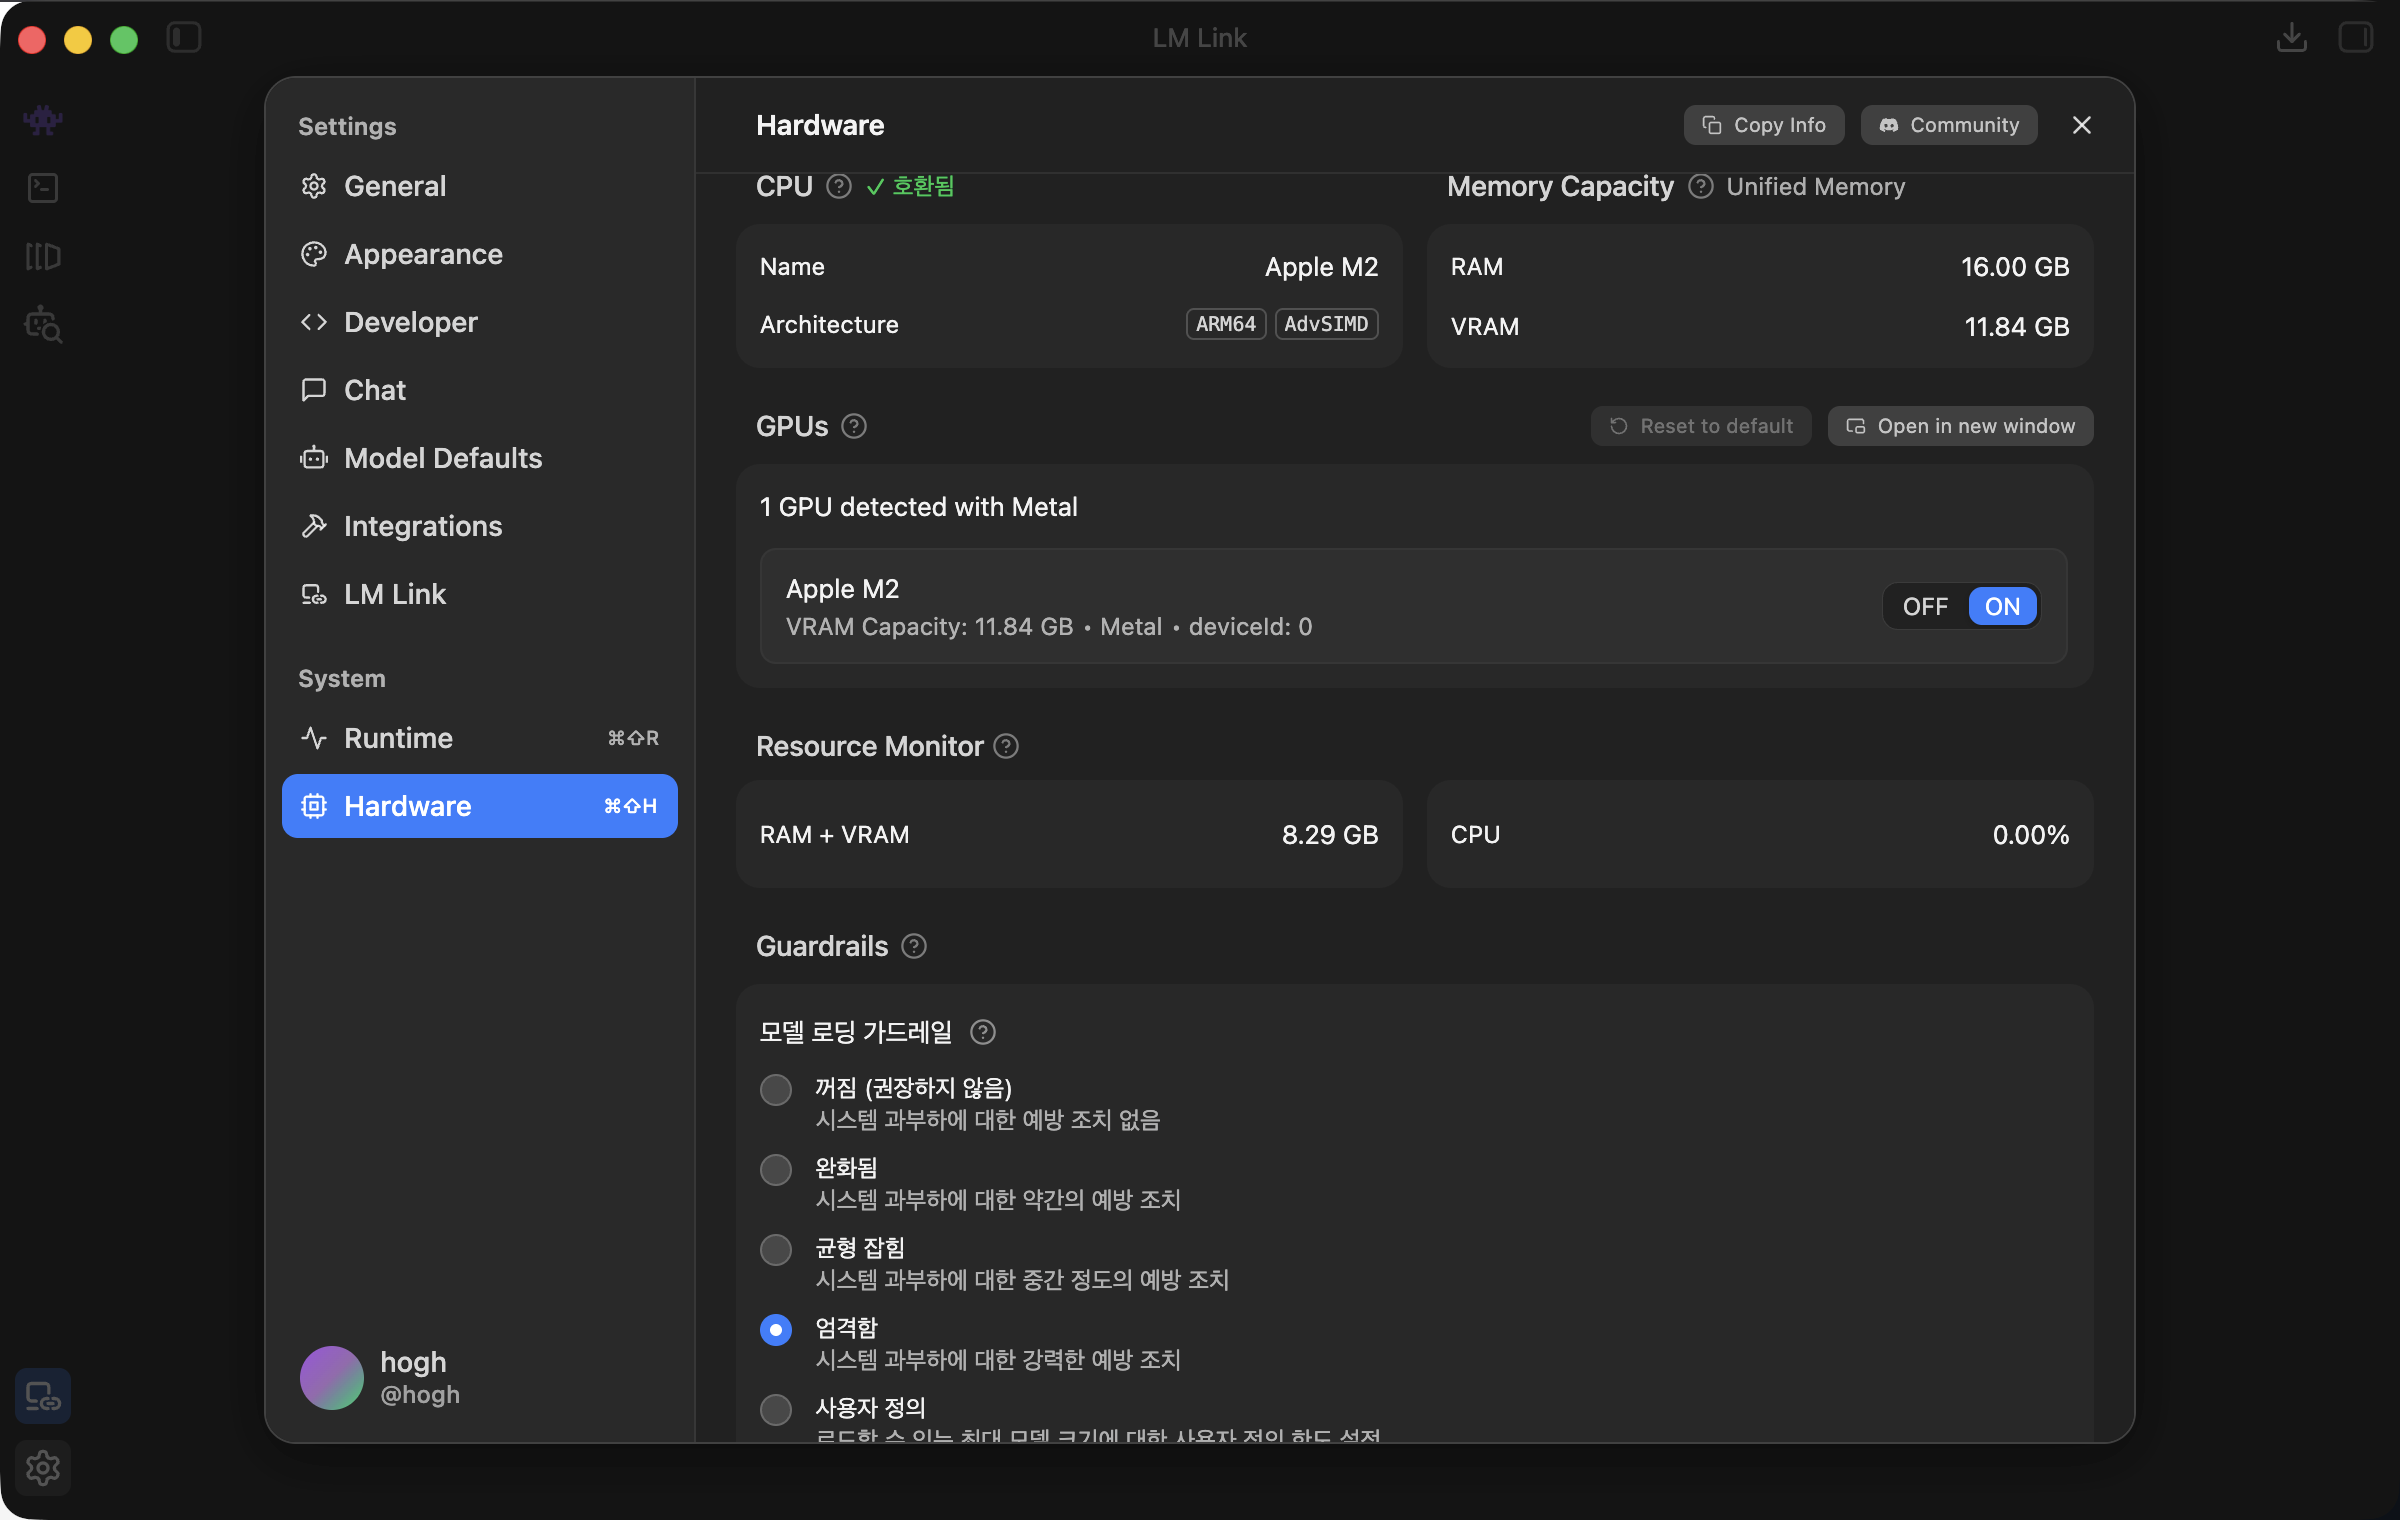The width and height of the screenshot is (2400, 1520).
Task: Open Chat settings
Action: [480, 390]
